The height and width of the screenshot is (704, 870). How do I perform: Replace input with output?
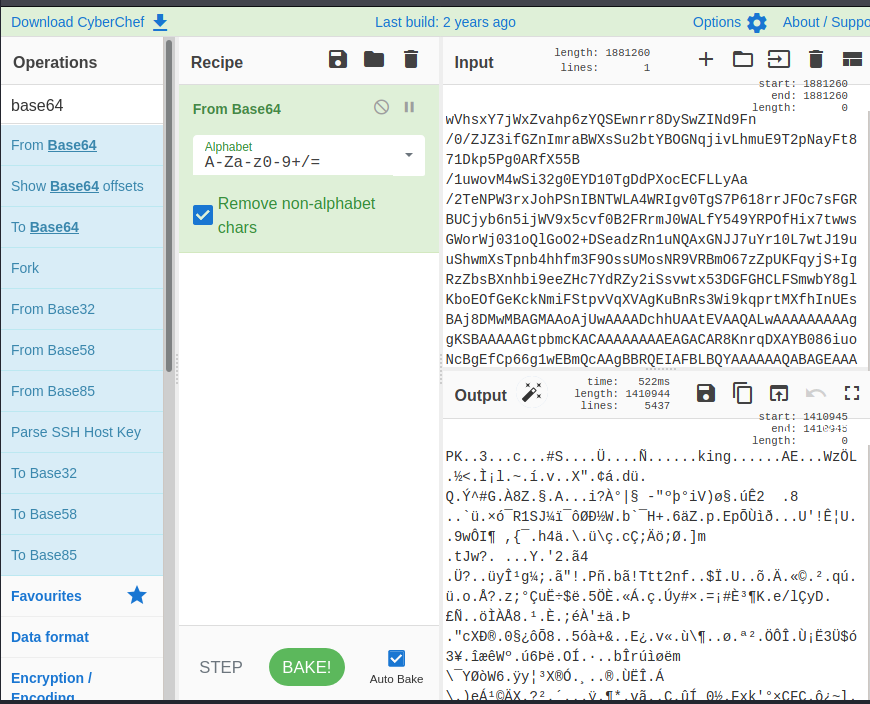778,393
